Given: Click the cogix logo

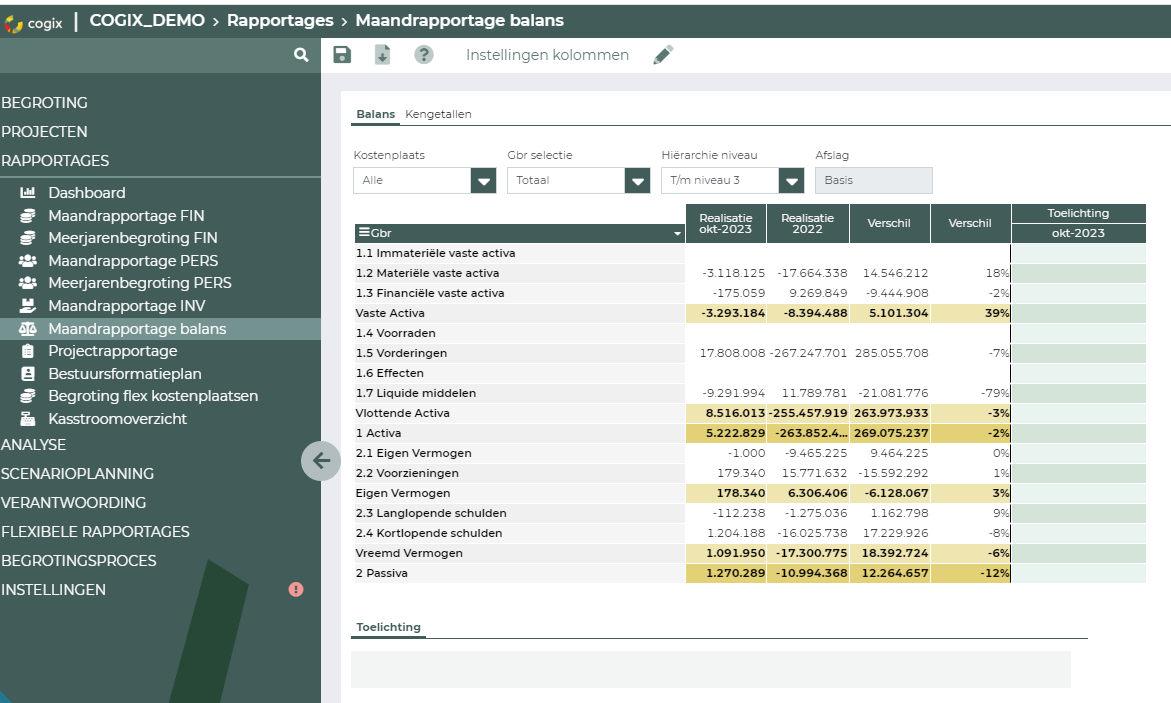Looking at the screenshot, I should (35, 21).
